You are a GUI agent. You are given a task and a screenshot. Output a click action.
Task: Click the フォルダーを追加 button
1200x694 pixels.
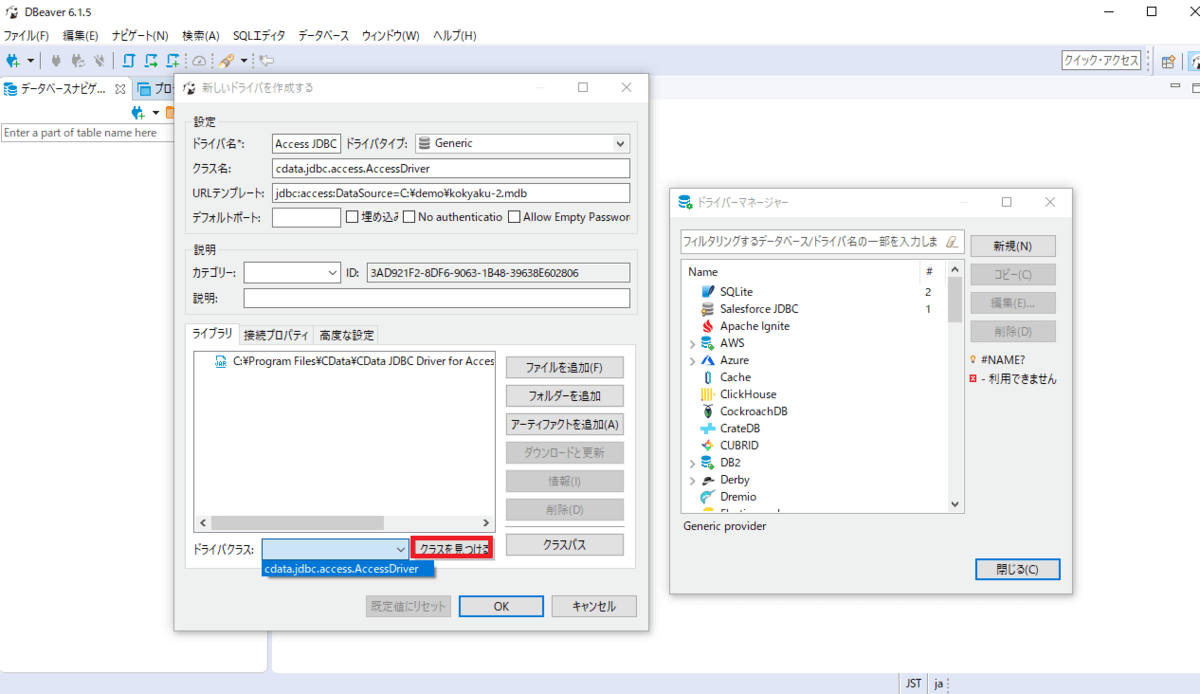pyautogui.click(x=565, y=395)
